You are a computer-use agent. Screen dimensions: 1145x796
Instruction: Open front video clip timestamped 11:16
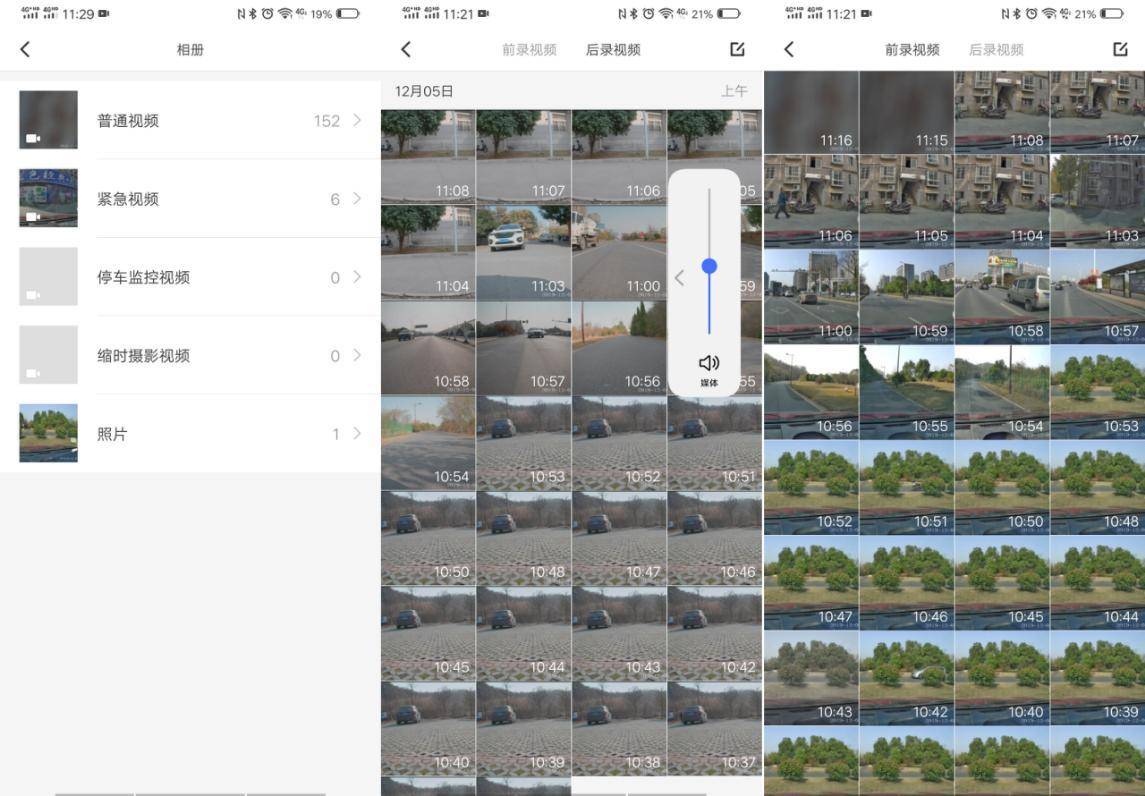pyautogui.click(x=811, y=112)
